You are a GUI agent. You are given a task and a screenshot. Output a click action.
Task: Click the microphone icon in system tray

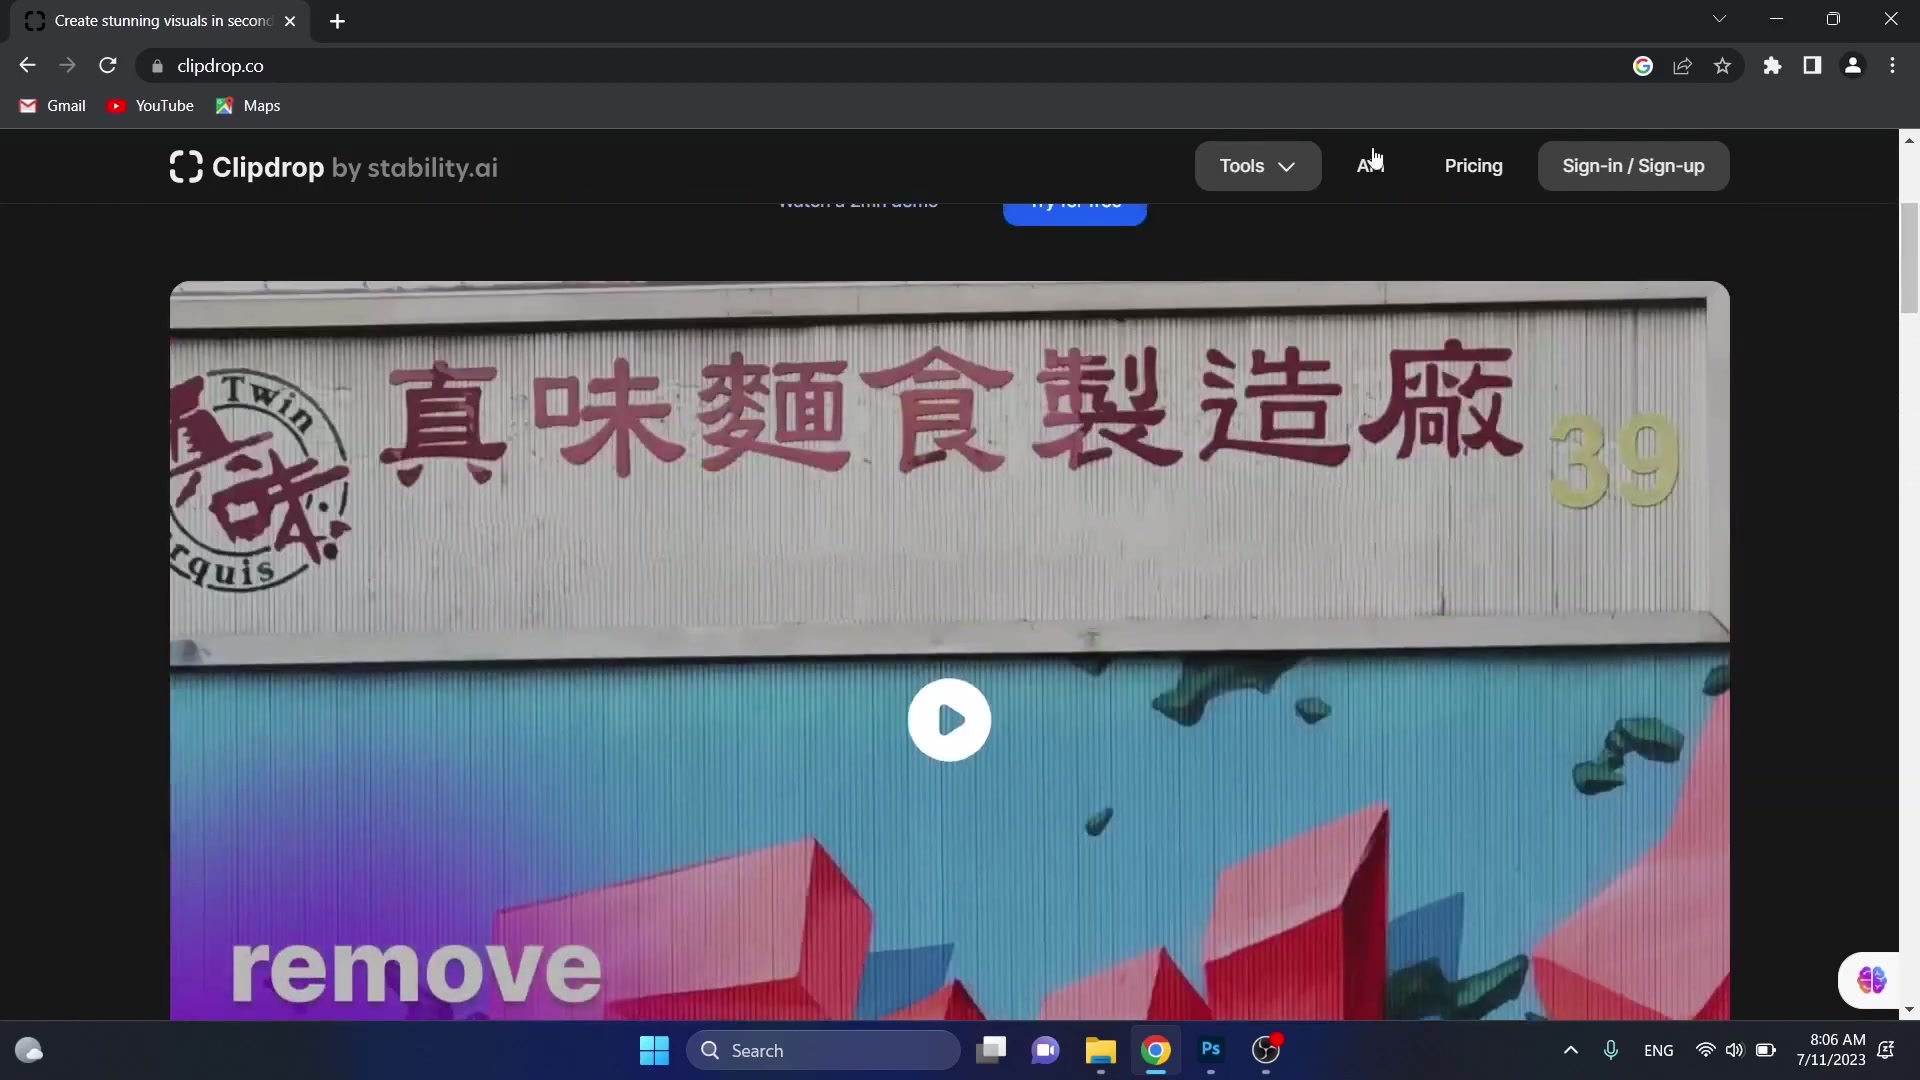click(x=1611, y=1051)
